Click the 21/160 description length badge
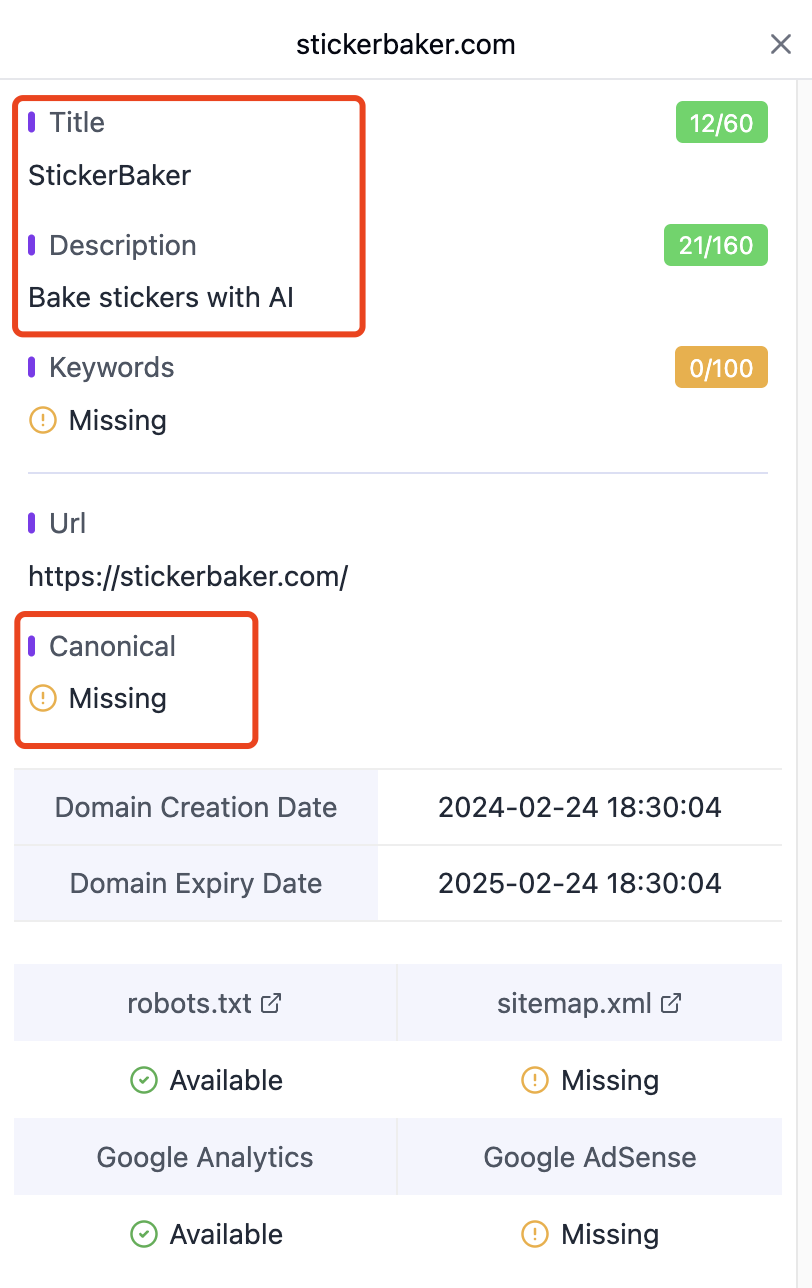This screenshot has width=812, height=1288. pos(715,245)
